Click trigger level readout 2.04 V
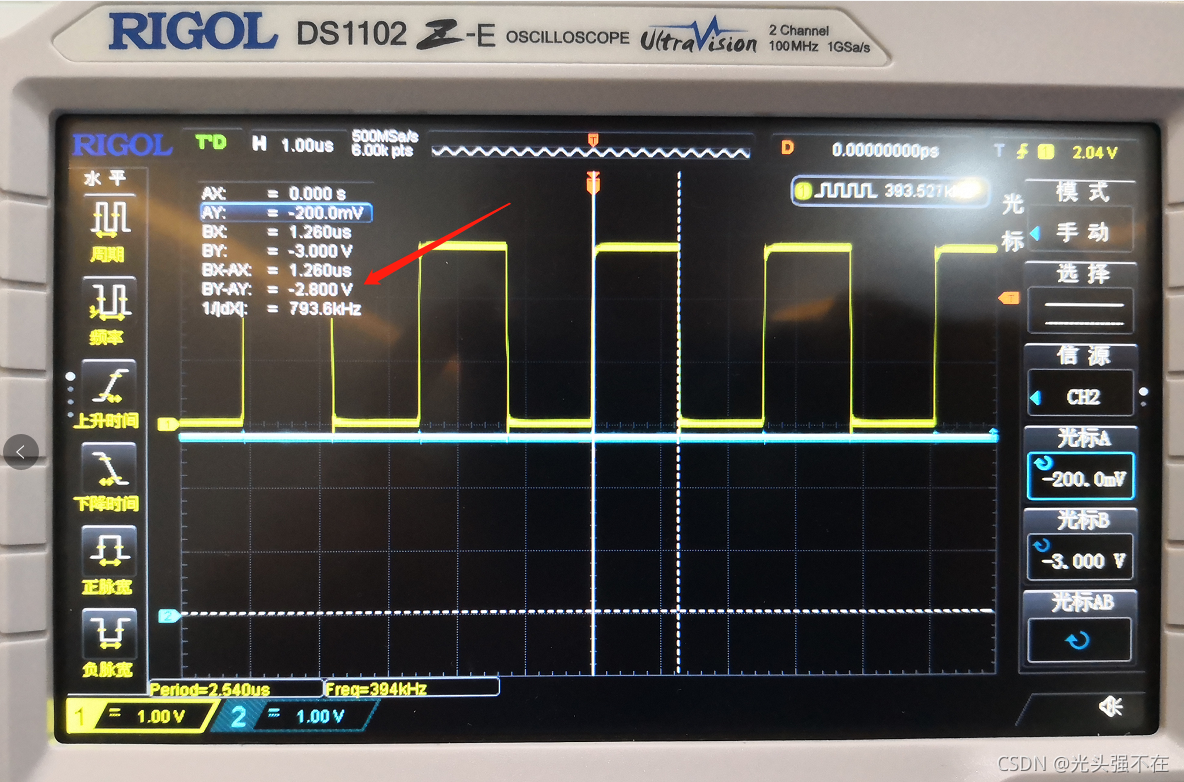This screenshot has width=1184, height=782. tap(1094, 152)
